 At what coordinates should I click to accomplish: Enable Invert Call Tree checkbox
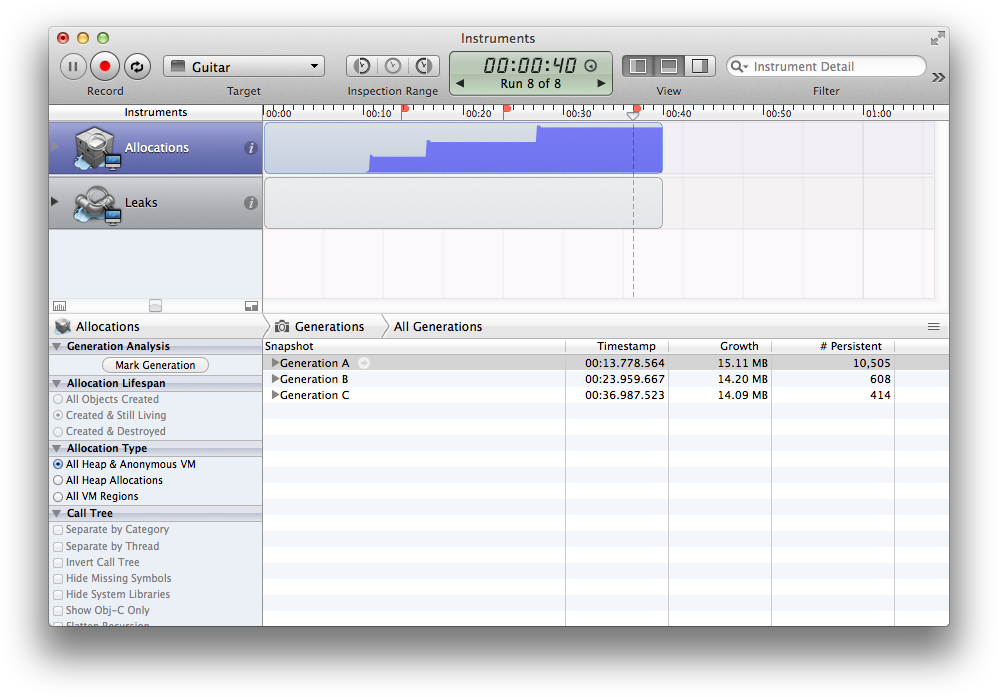click(59, 563)
